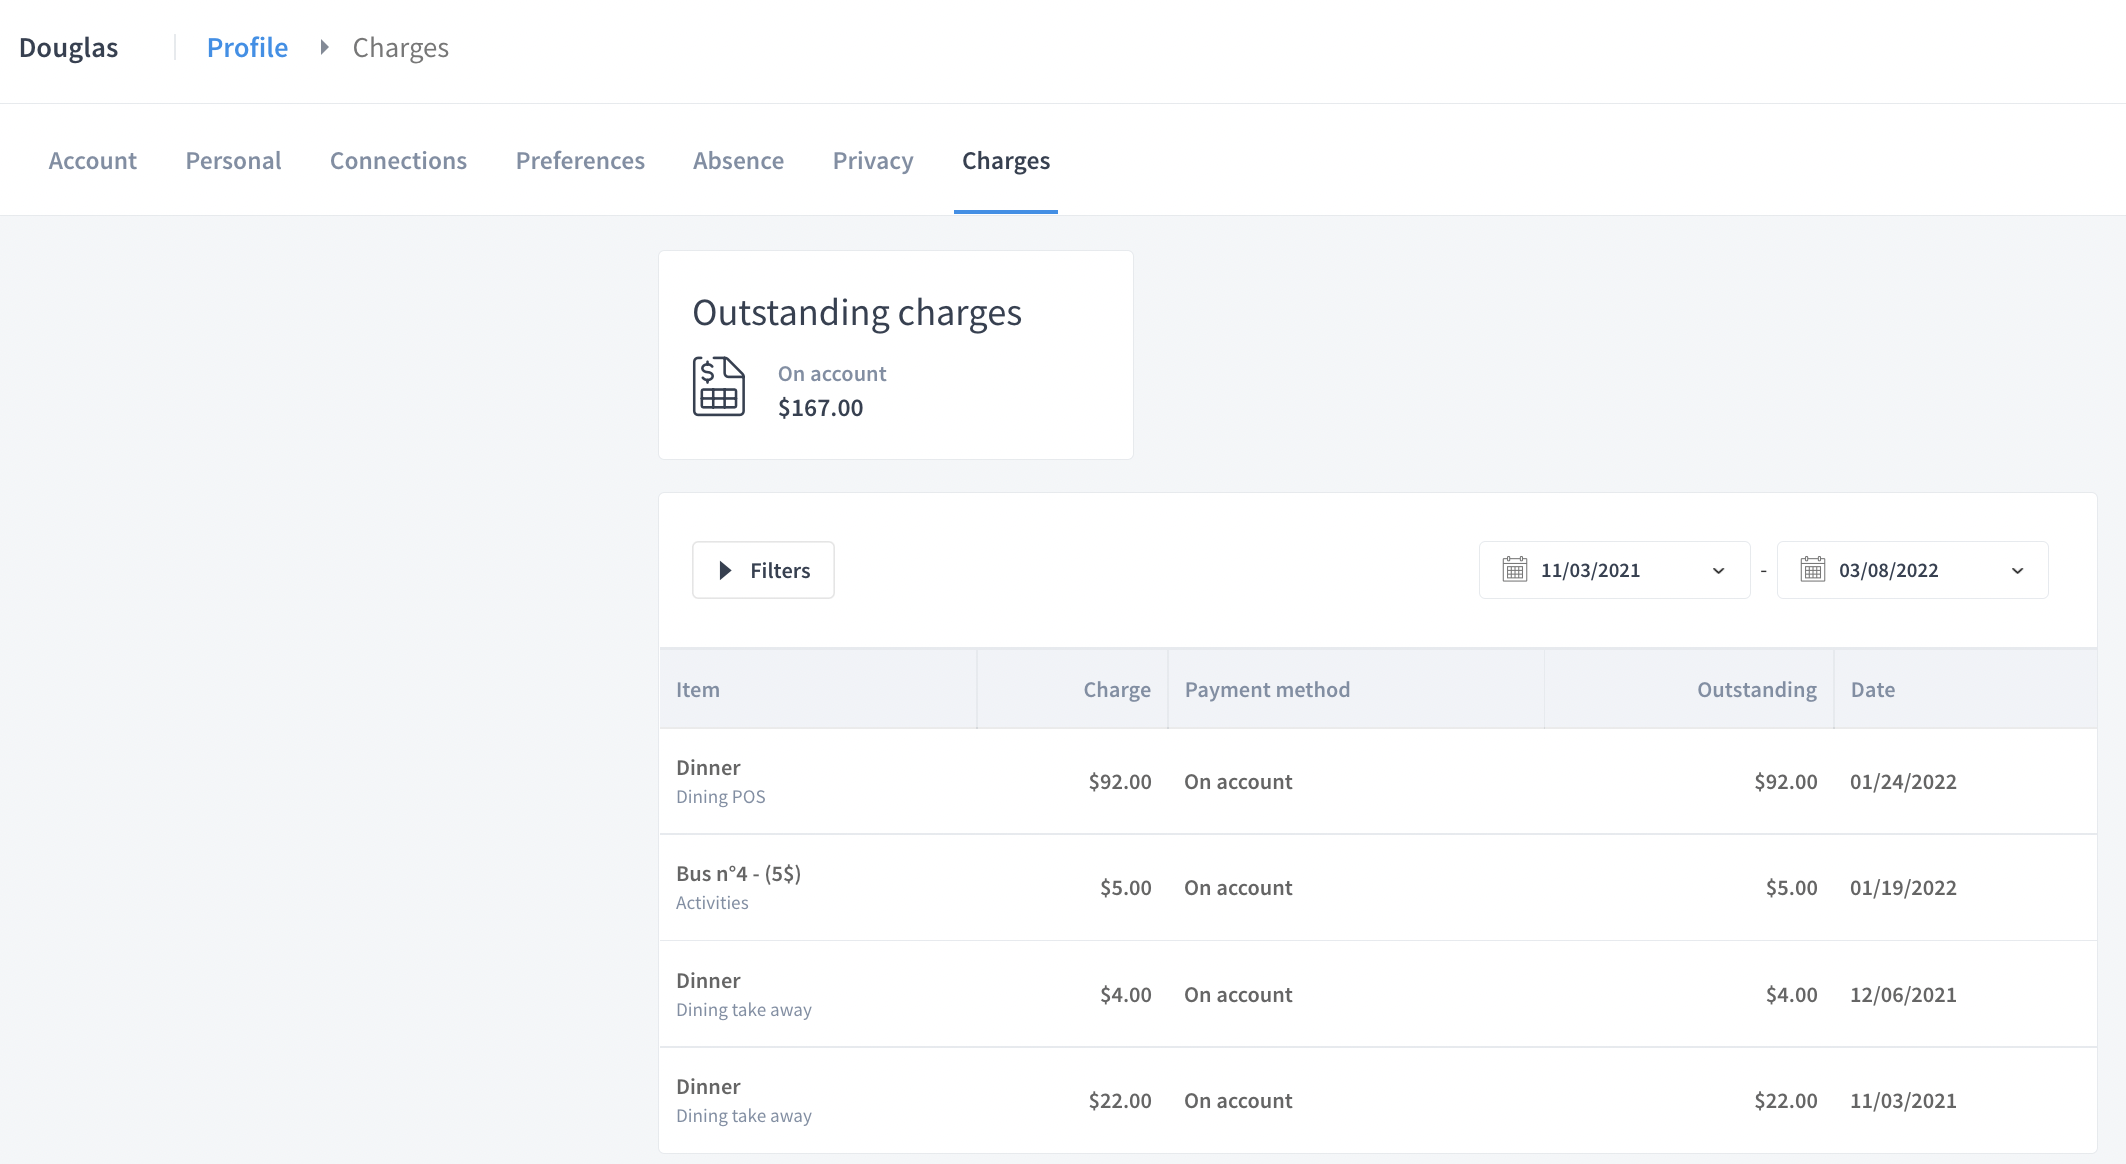
Task: Switch to the Personal tab
Action: (x=233, y=161)
